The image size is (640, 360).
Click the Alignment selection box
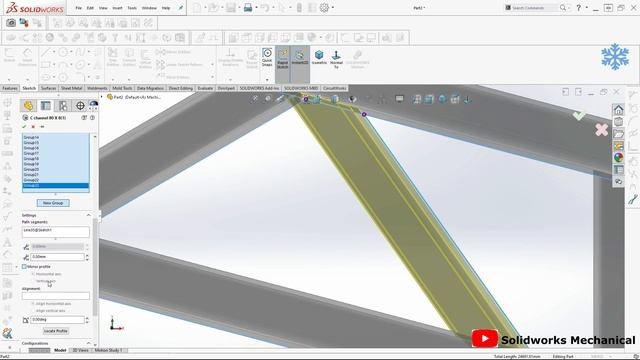[56, 296]
